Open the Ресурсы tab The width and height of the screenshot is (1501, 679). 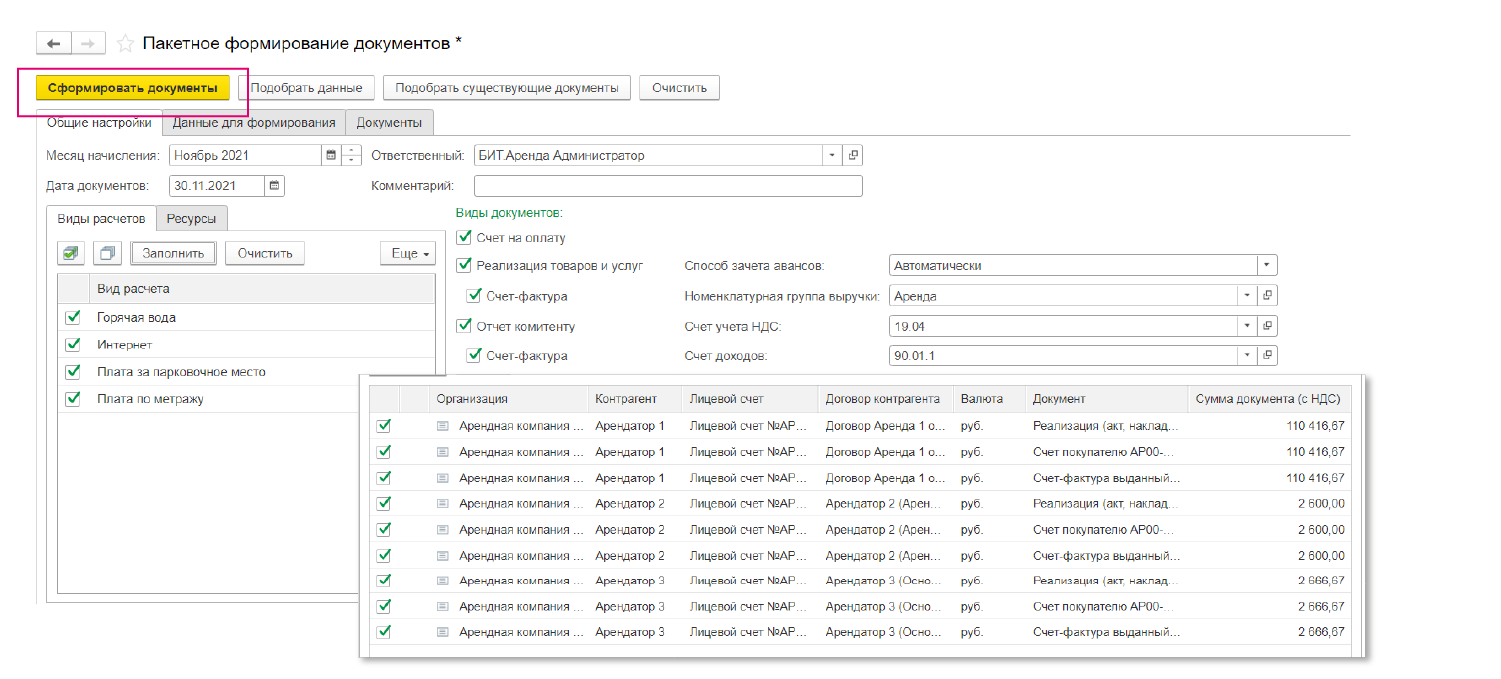click(192, 218)
